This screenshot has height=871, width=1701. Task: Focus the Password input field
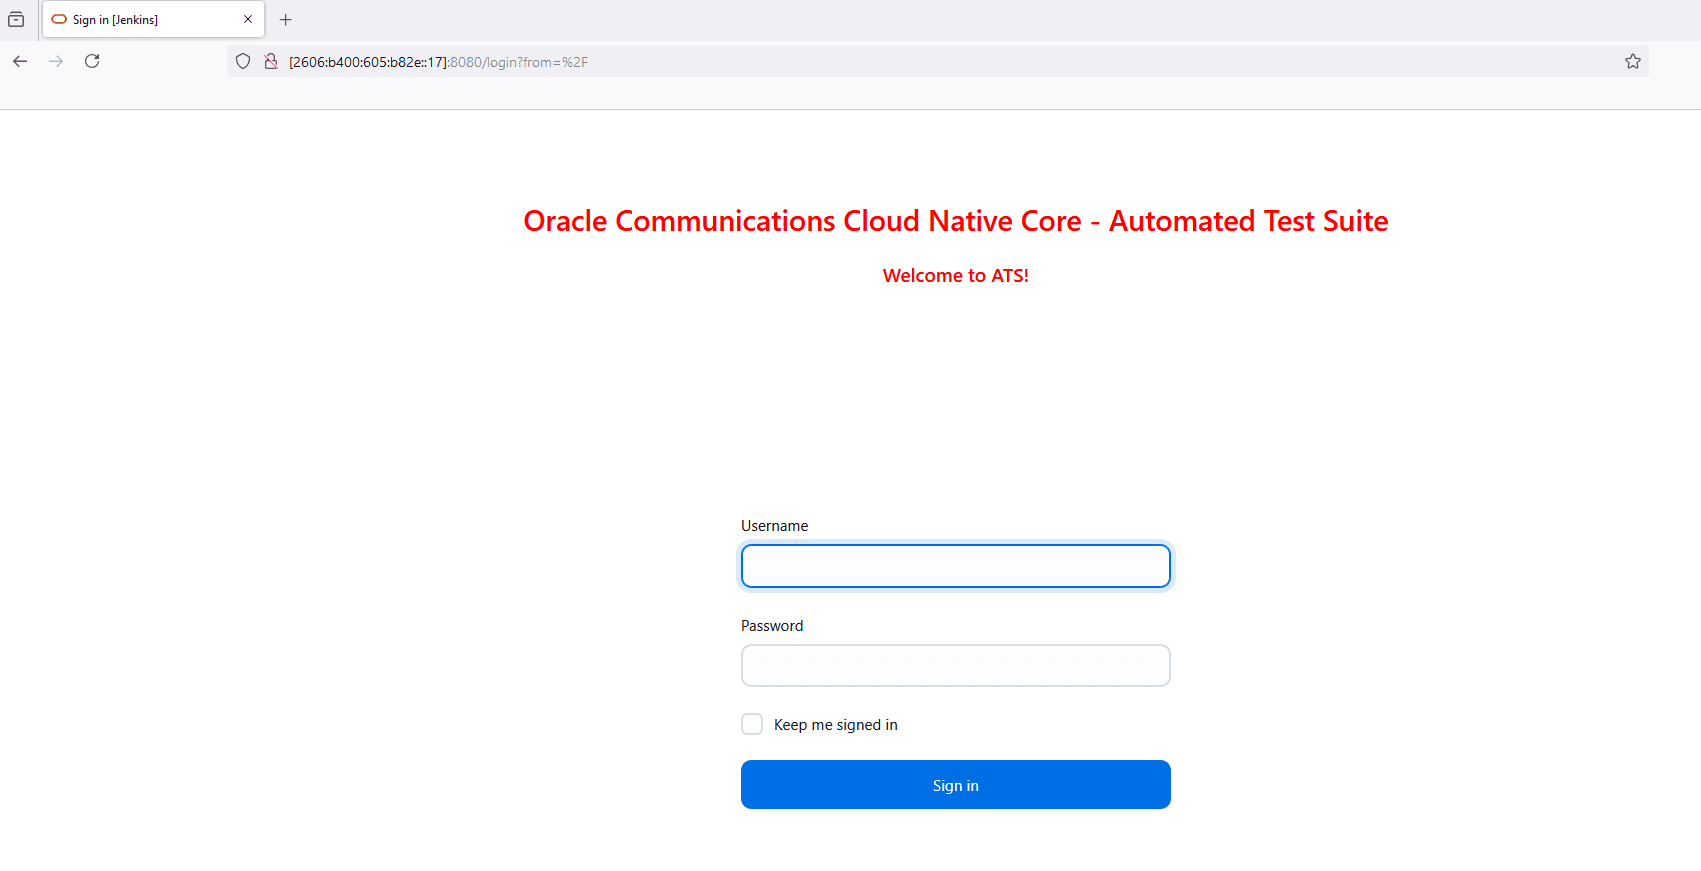tap(956, 666)
